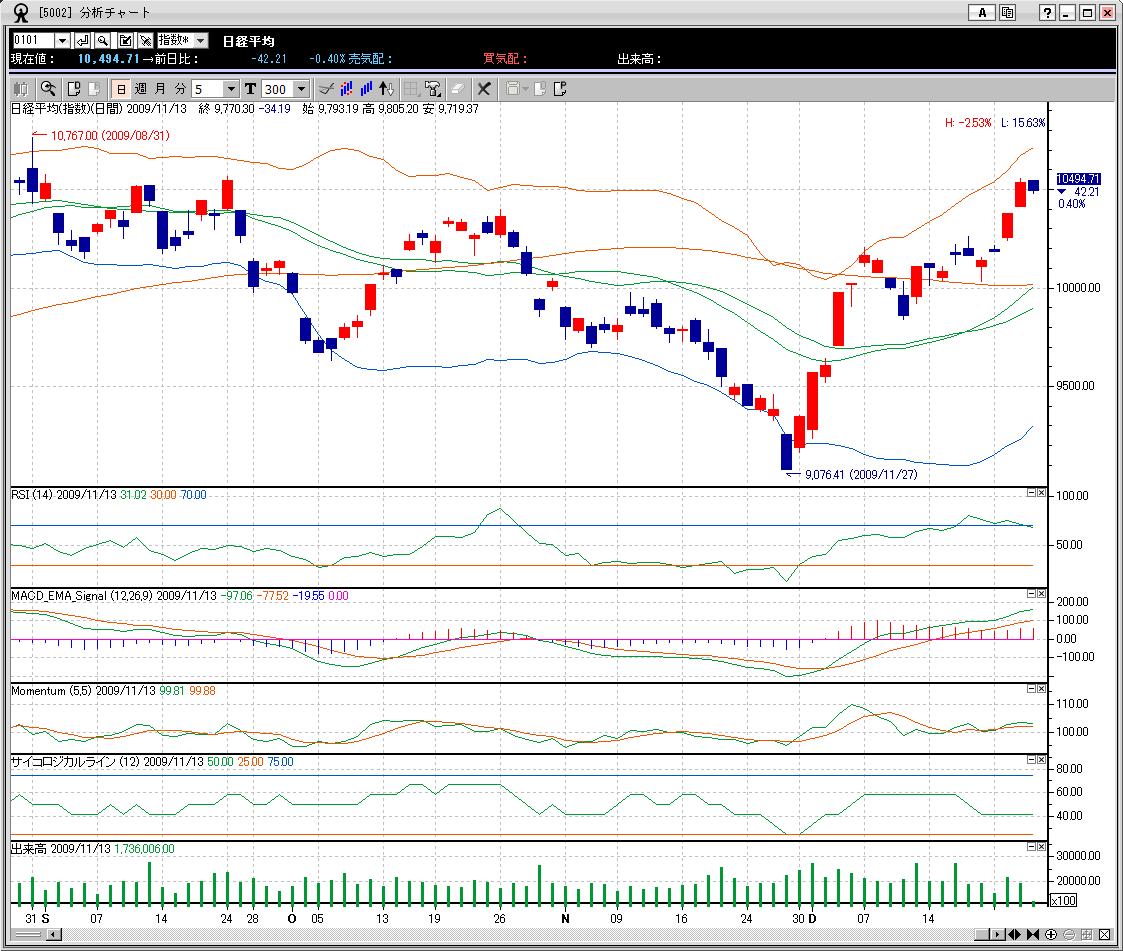Click the red-blue candlestick chart type icon

coord(347,88)
